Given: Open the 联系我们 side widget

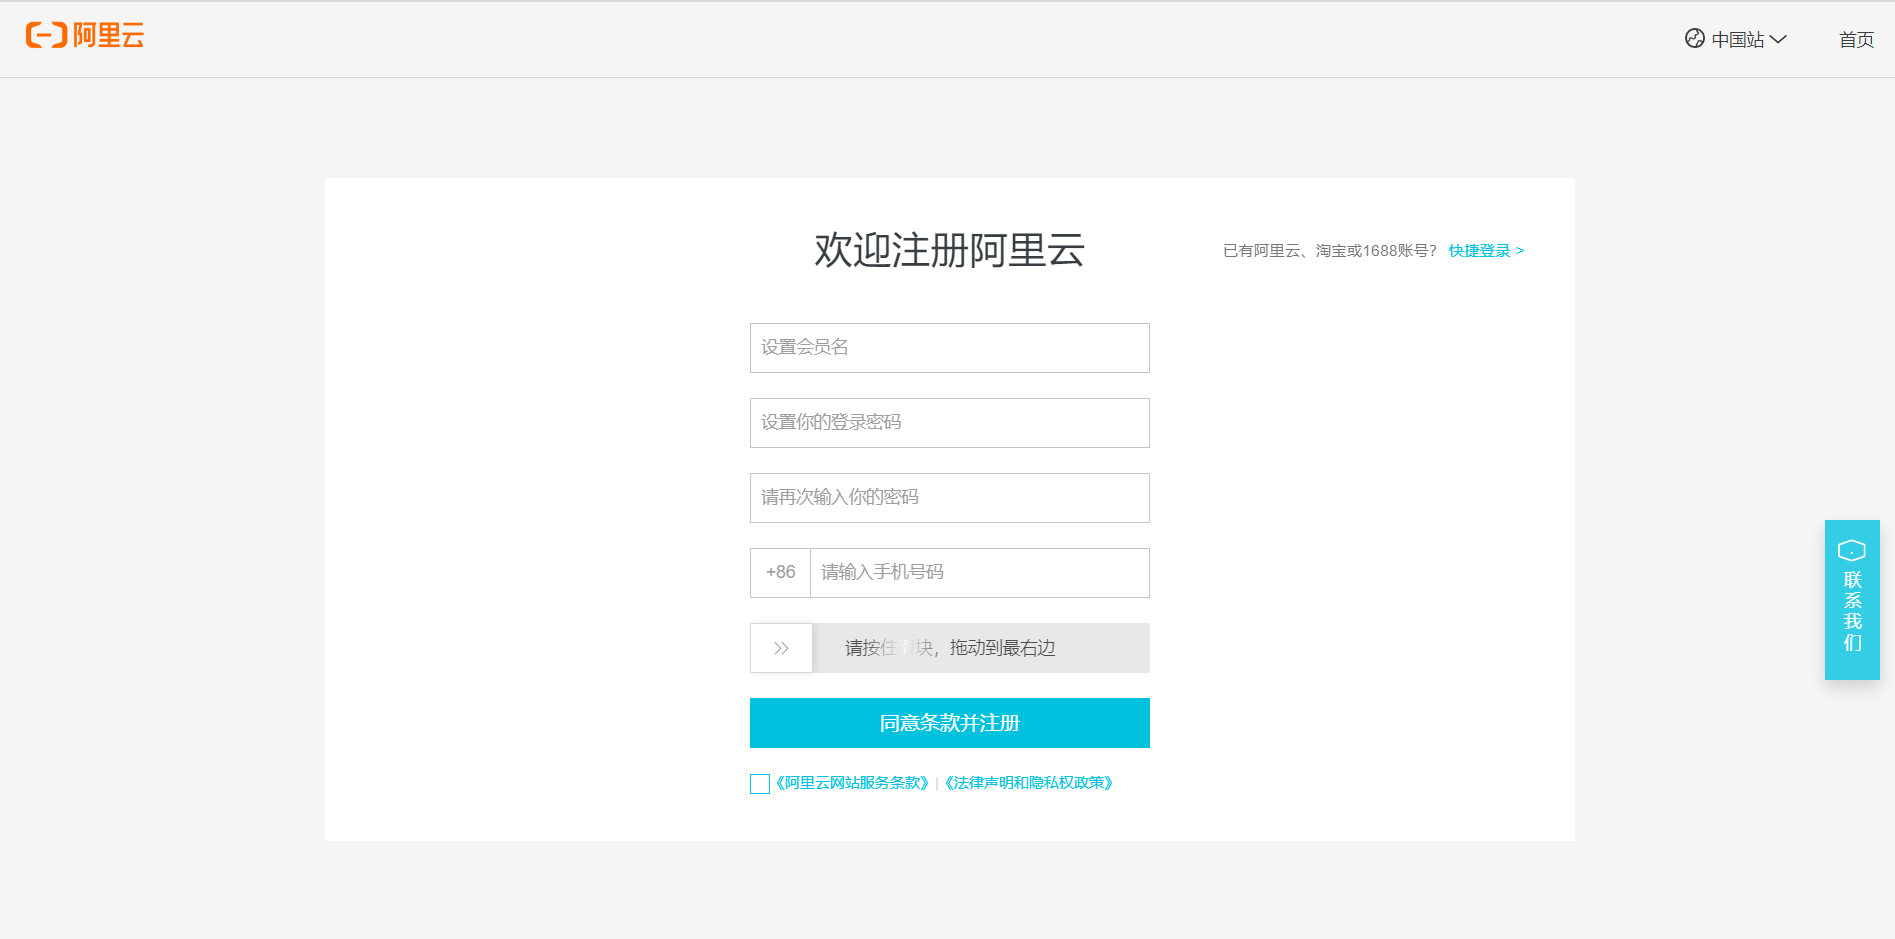Looking at the screenshot, I should (x=1852, y=600).
